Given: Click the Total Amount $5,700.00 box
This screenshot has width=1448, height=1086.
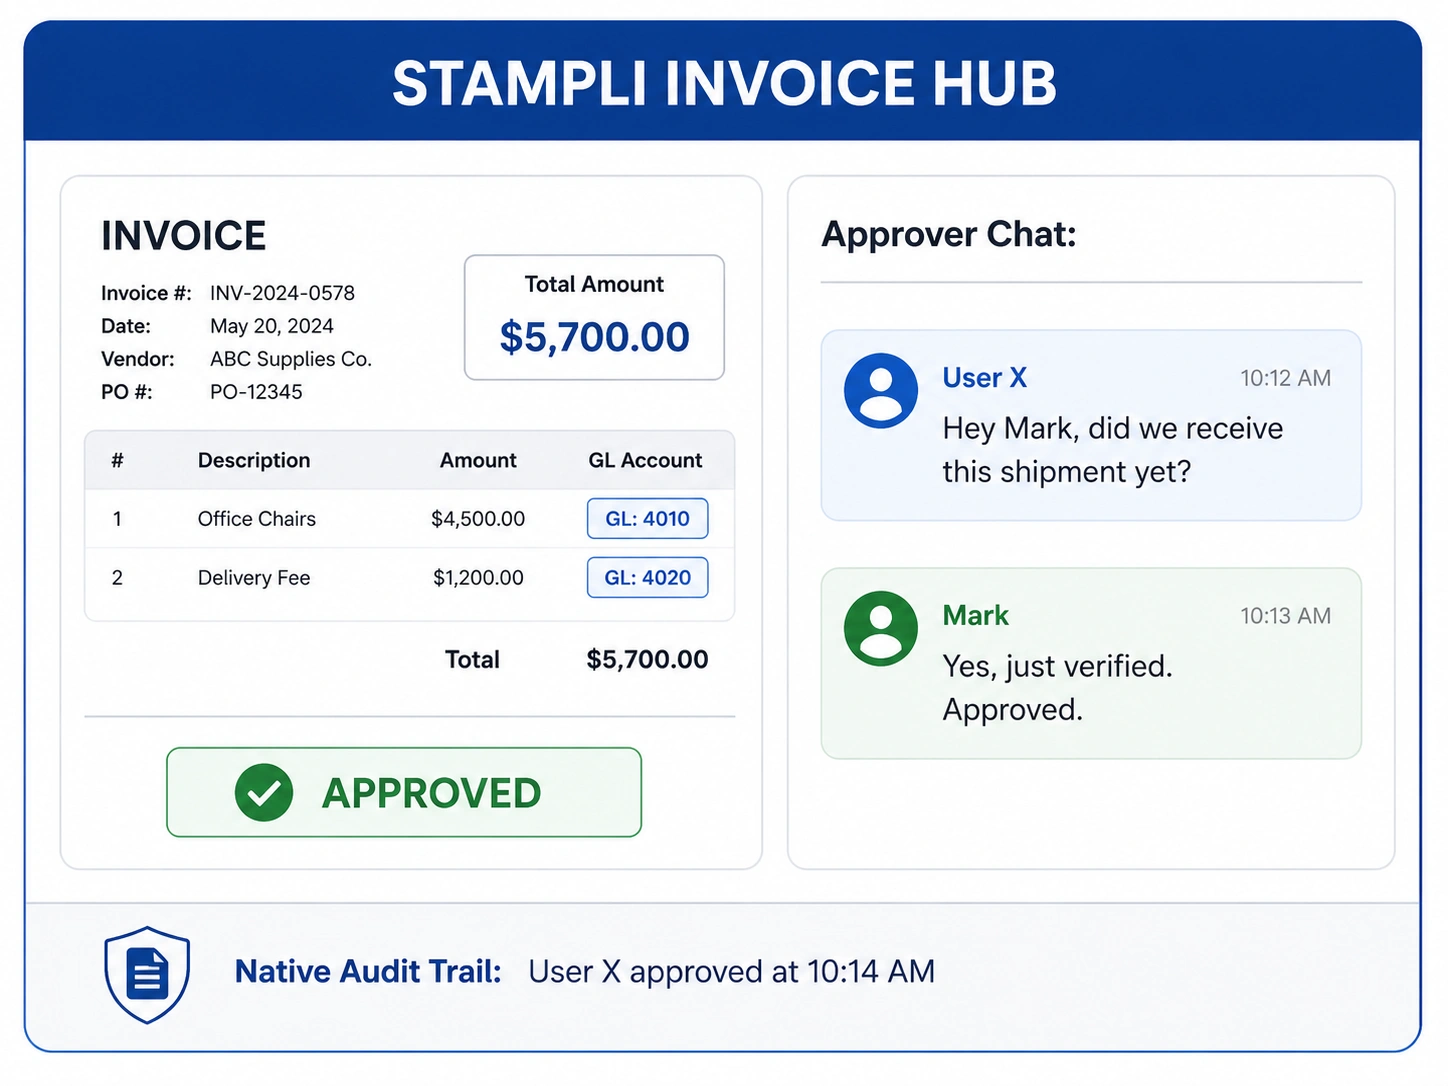Looking at the screenshot, I should (594, 317).
